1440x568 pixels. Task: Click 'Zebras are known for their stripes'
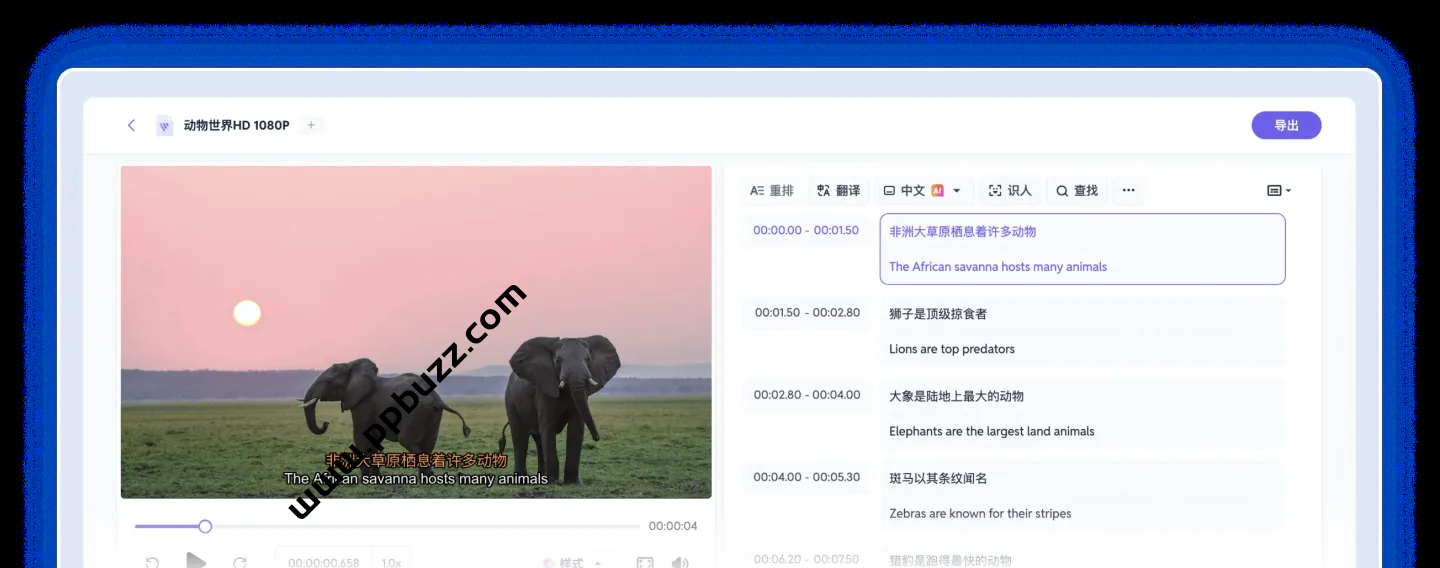pos(980,514)
